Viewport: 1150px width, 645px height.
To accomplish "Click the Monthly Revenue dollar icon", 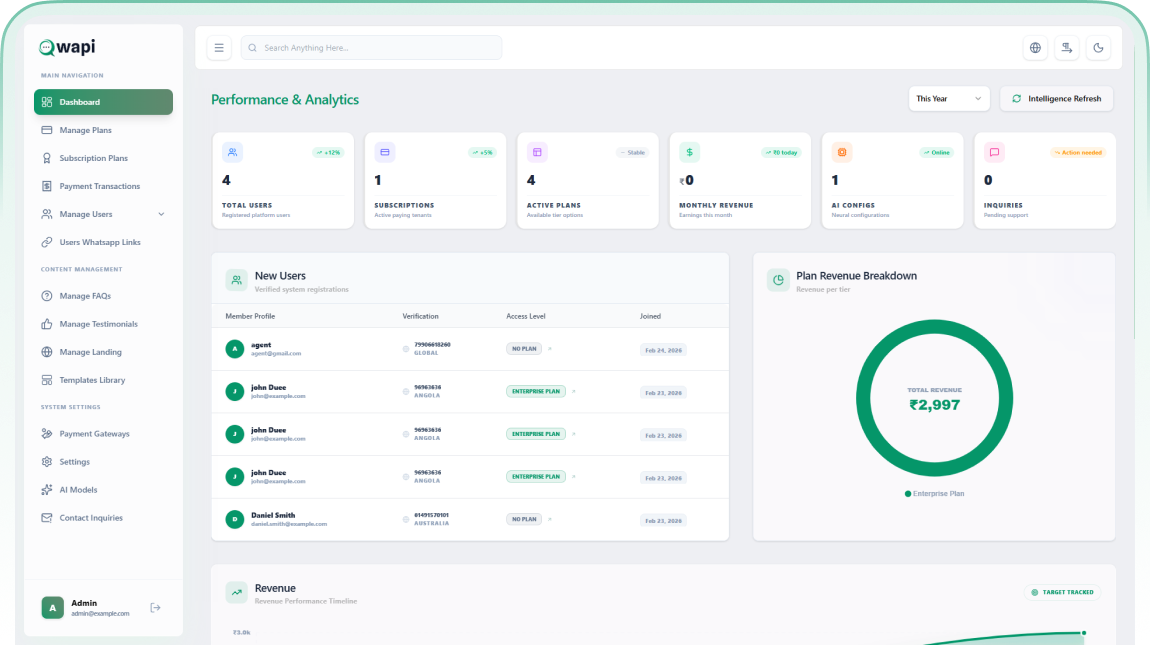I will (x=689, y=152).
